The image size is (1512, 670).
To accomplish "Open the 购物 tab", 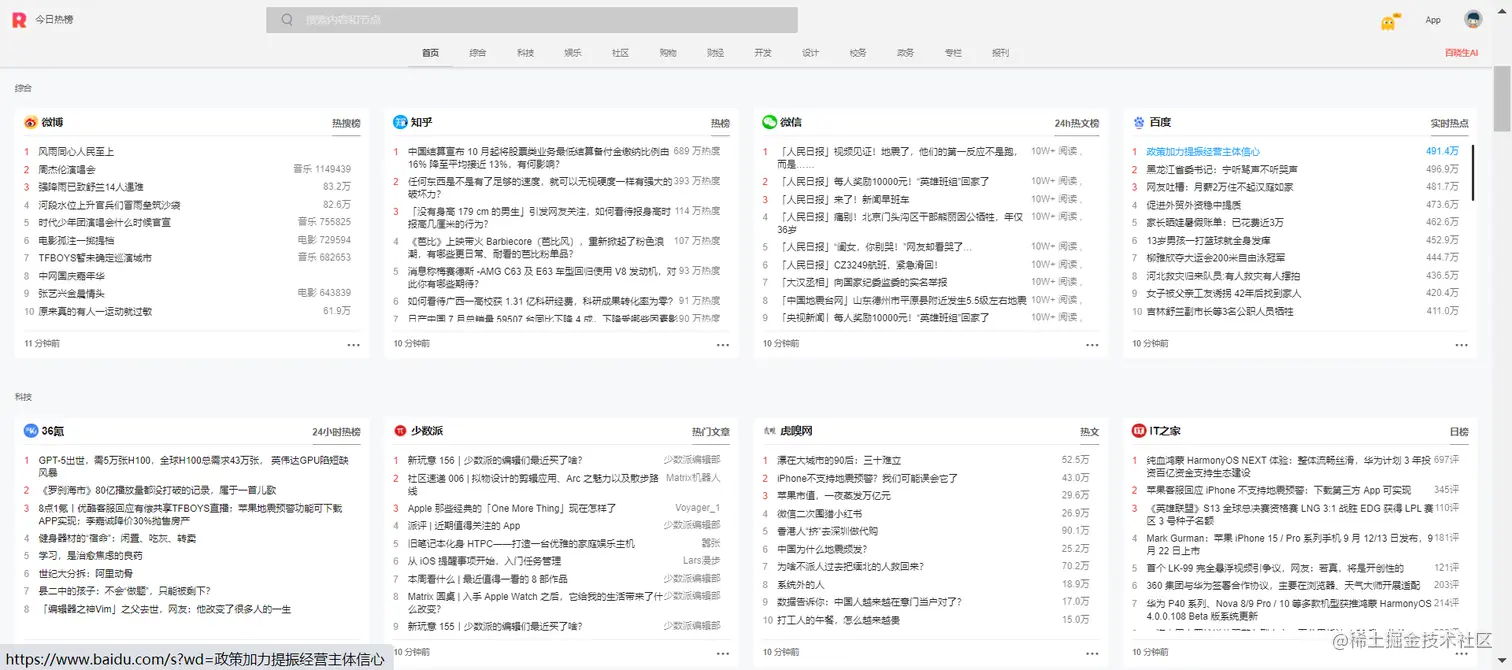I will coord(668,53).
